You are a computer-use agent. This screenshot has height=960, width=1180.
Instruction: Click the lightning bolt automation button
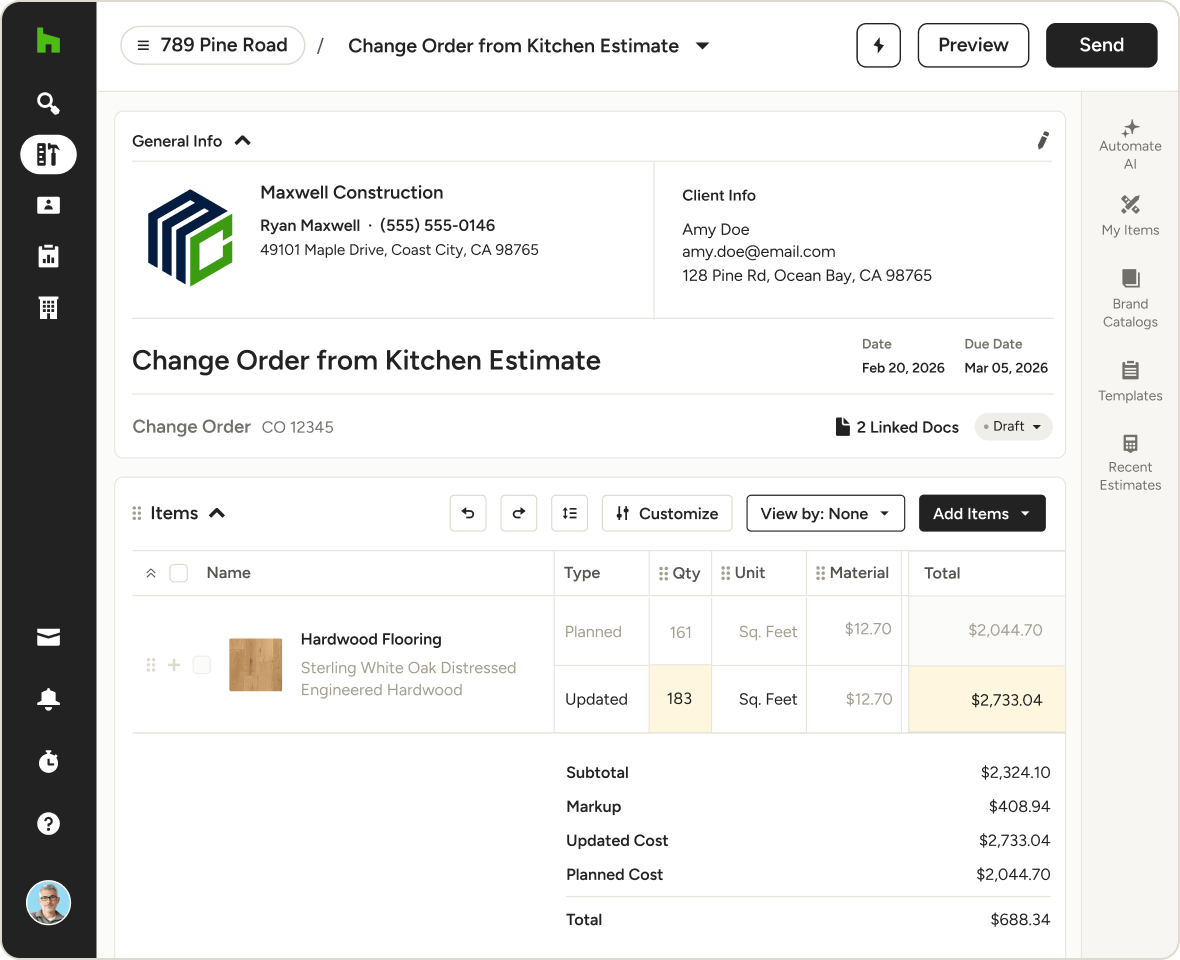878,46
